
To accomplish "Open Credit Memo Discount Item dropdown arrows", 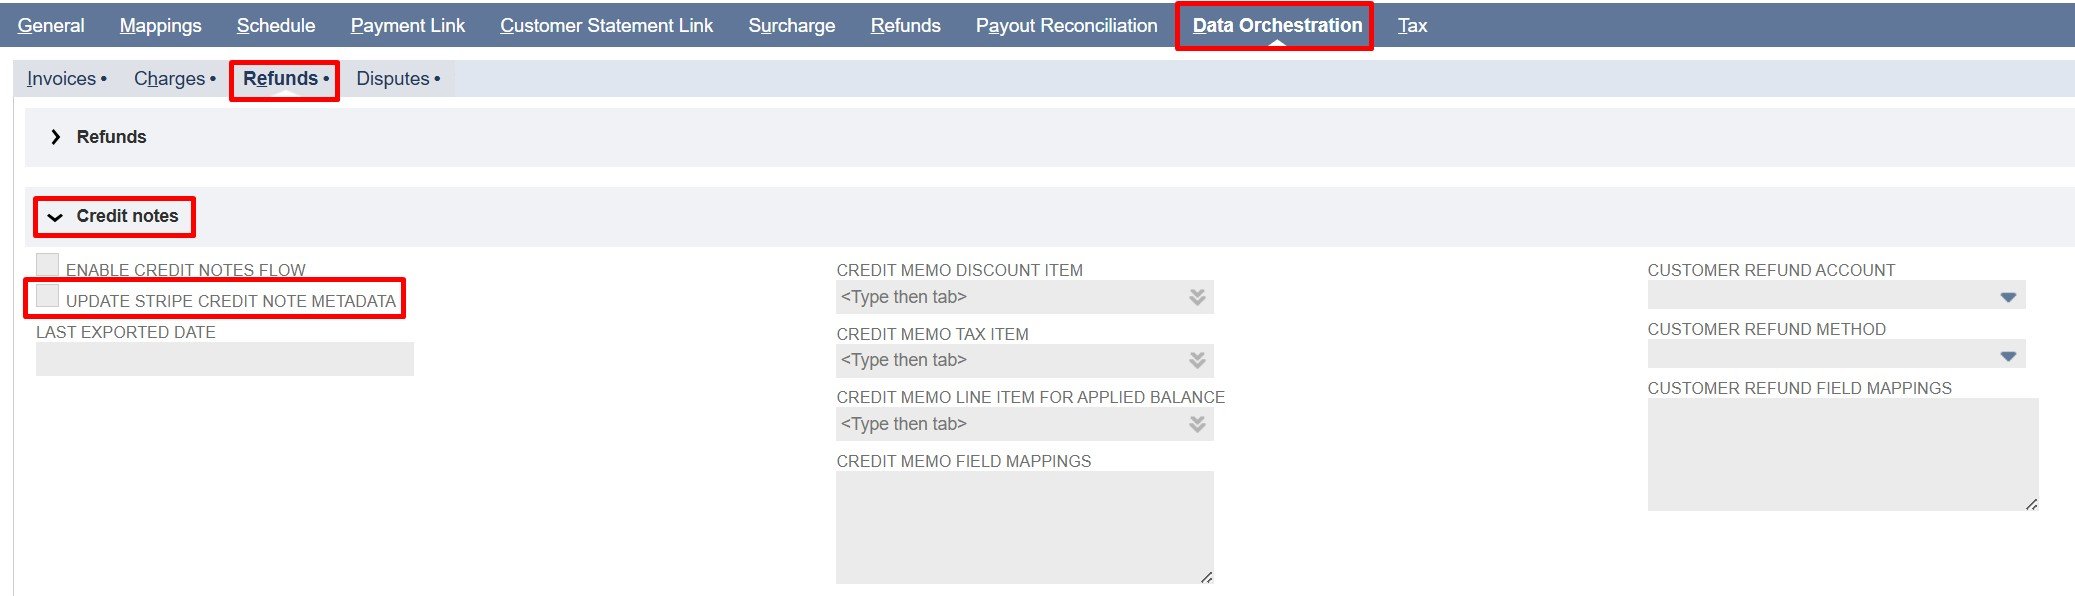I will tap(1197, 297).
